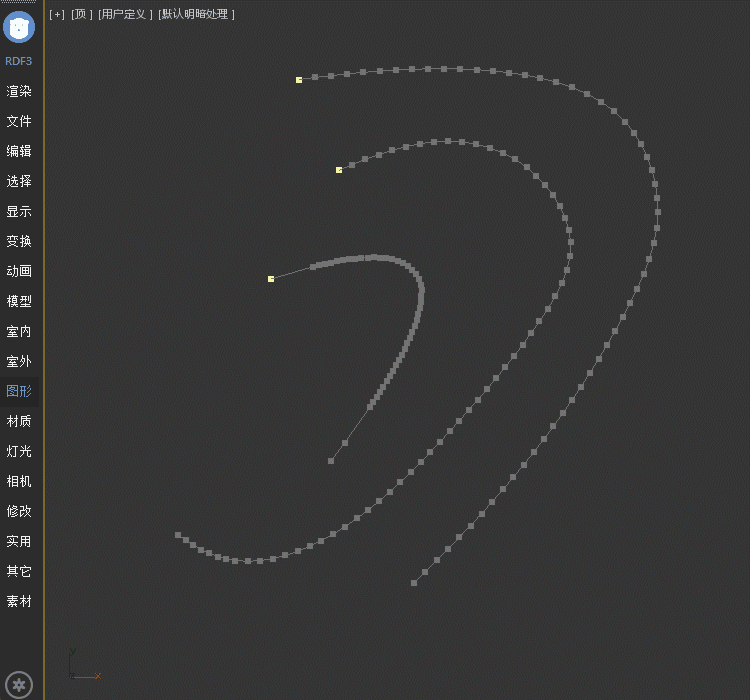Screen dimensions: 750x700
Task: Open the [默认明暗处理] shading menu
Action: (x=196, y=14)
